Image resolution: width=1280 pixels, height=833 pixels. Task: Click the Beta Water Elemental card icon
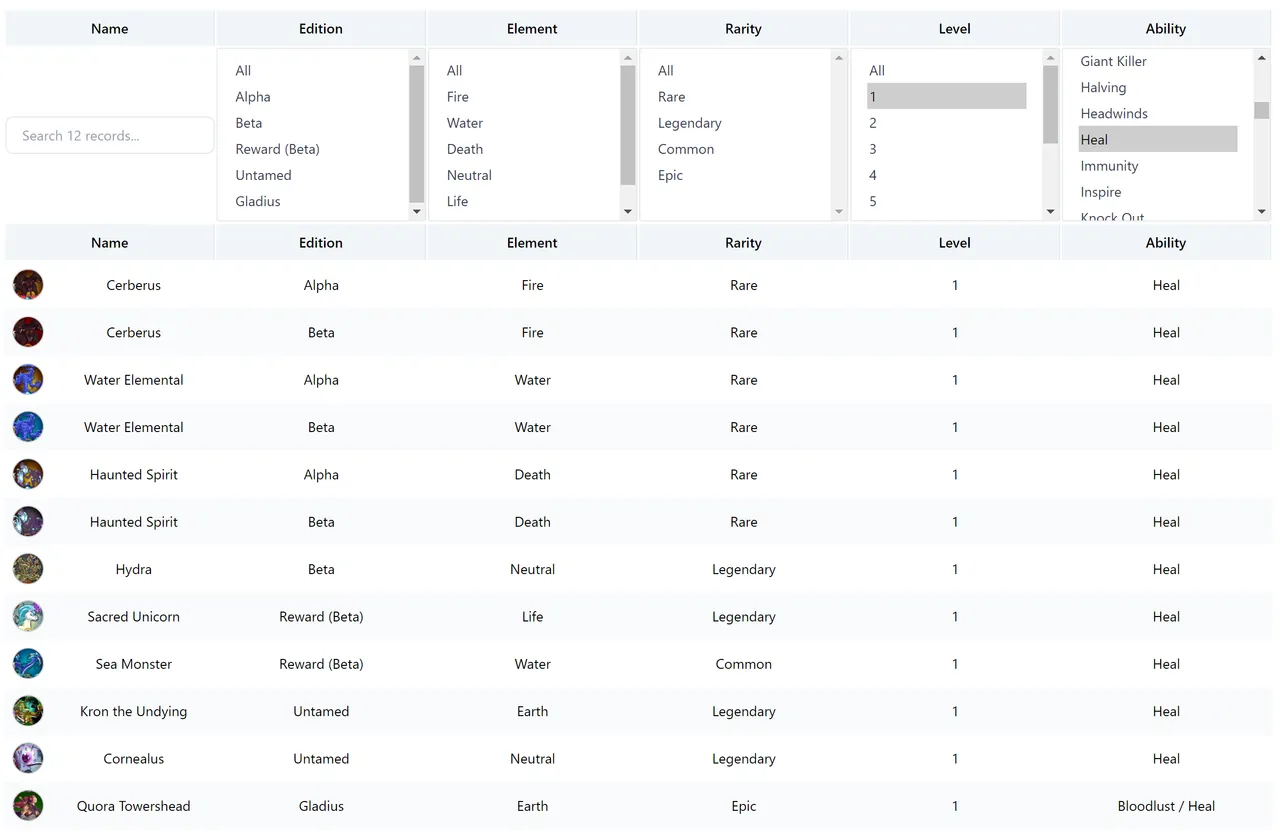(28, 427)
